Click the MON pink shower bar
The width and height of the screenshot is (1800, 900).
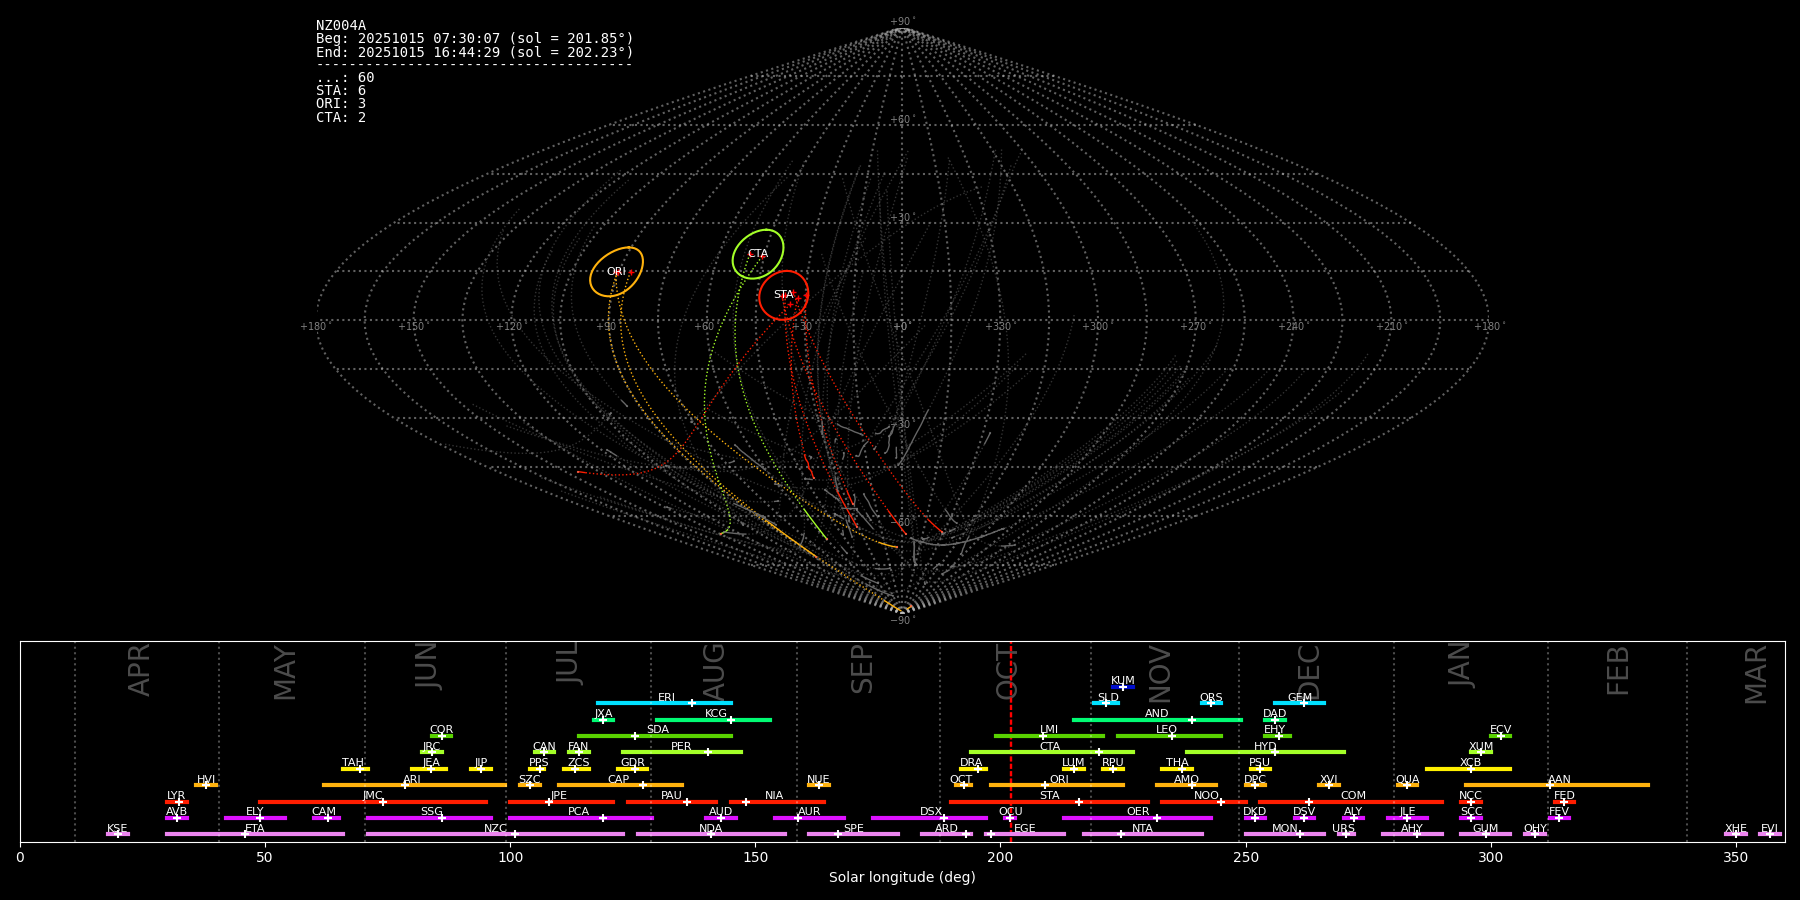point(1285,834)
